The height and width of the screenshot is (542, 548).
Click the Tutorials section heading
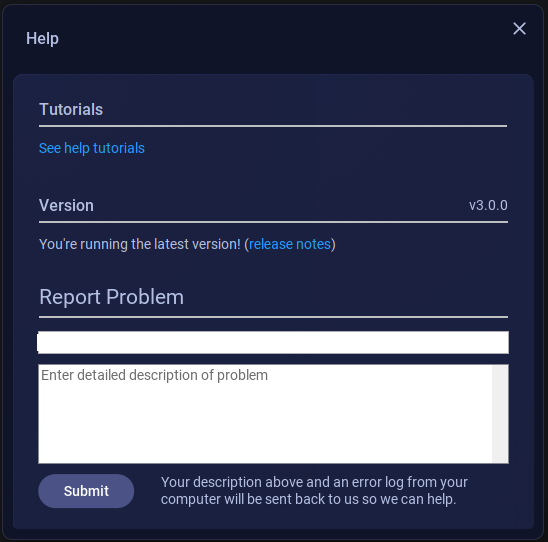[x=71, y=109]
